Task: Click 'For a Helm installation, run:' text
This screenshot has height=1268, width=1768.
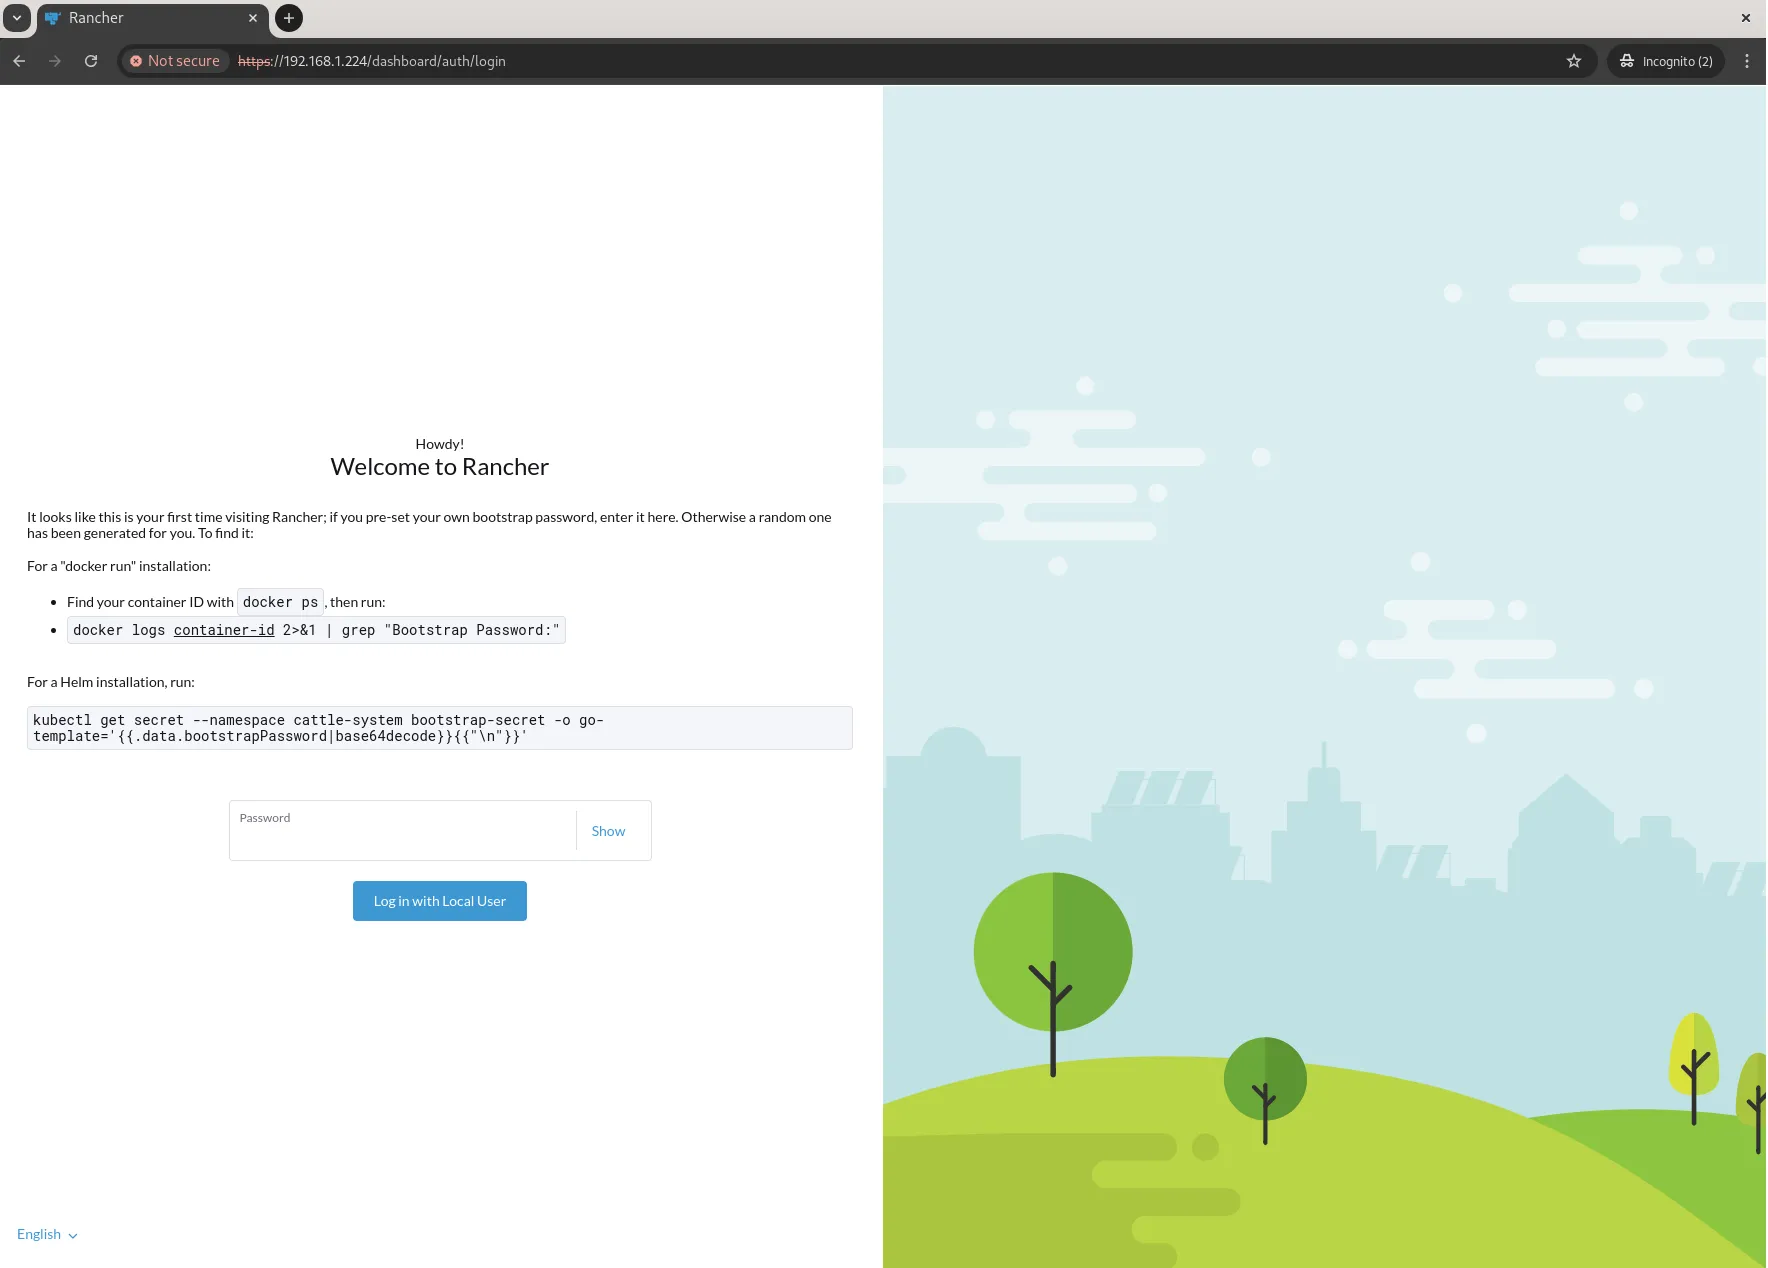Action: point(111,682)
